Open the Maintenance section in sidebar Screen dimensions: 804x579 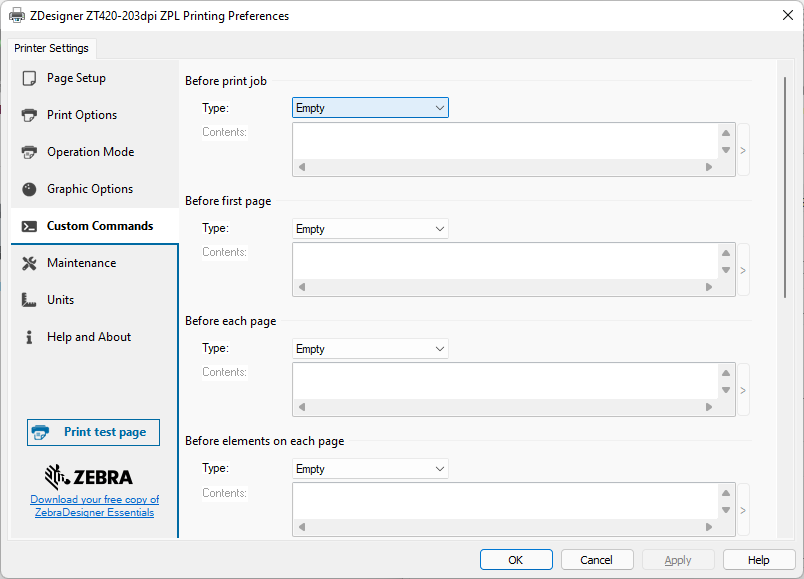81,263
